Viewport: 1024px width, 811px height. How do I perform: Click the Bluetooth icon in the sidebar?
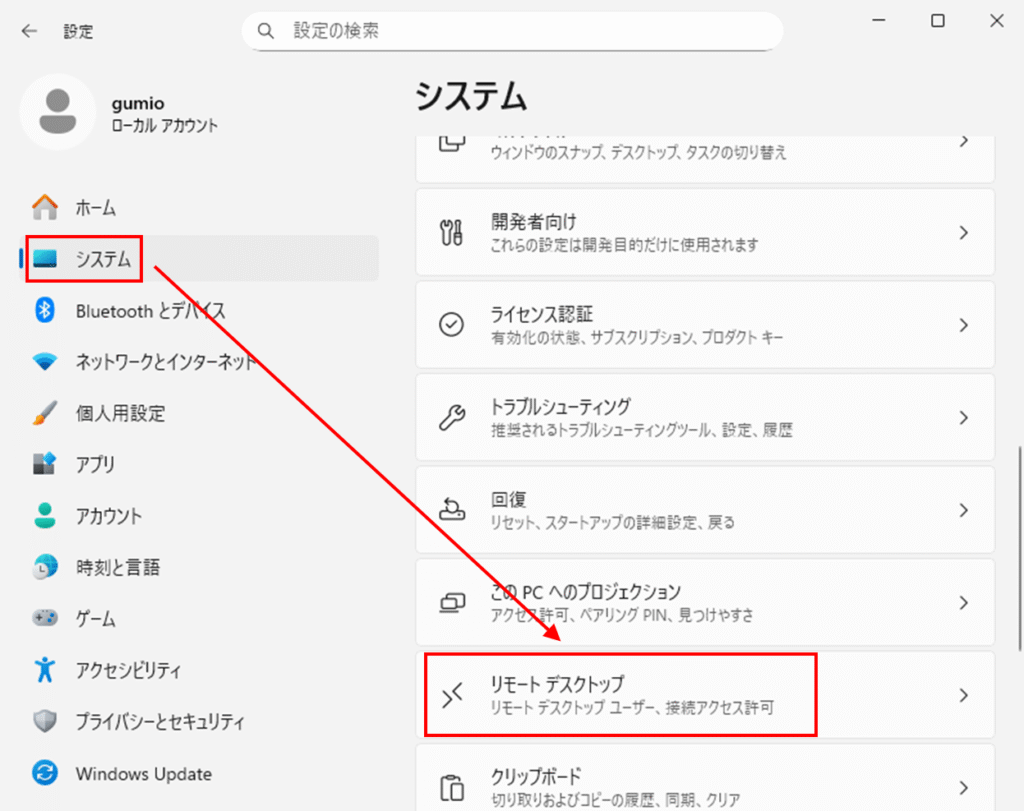point(45,311)
